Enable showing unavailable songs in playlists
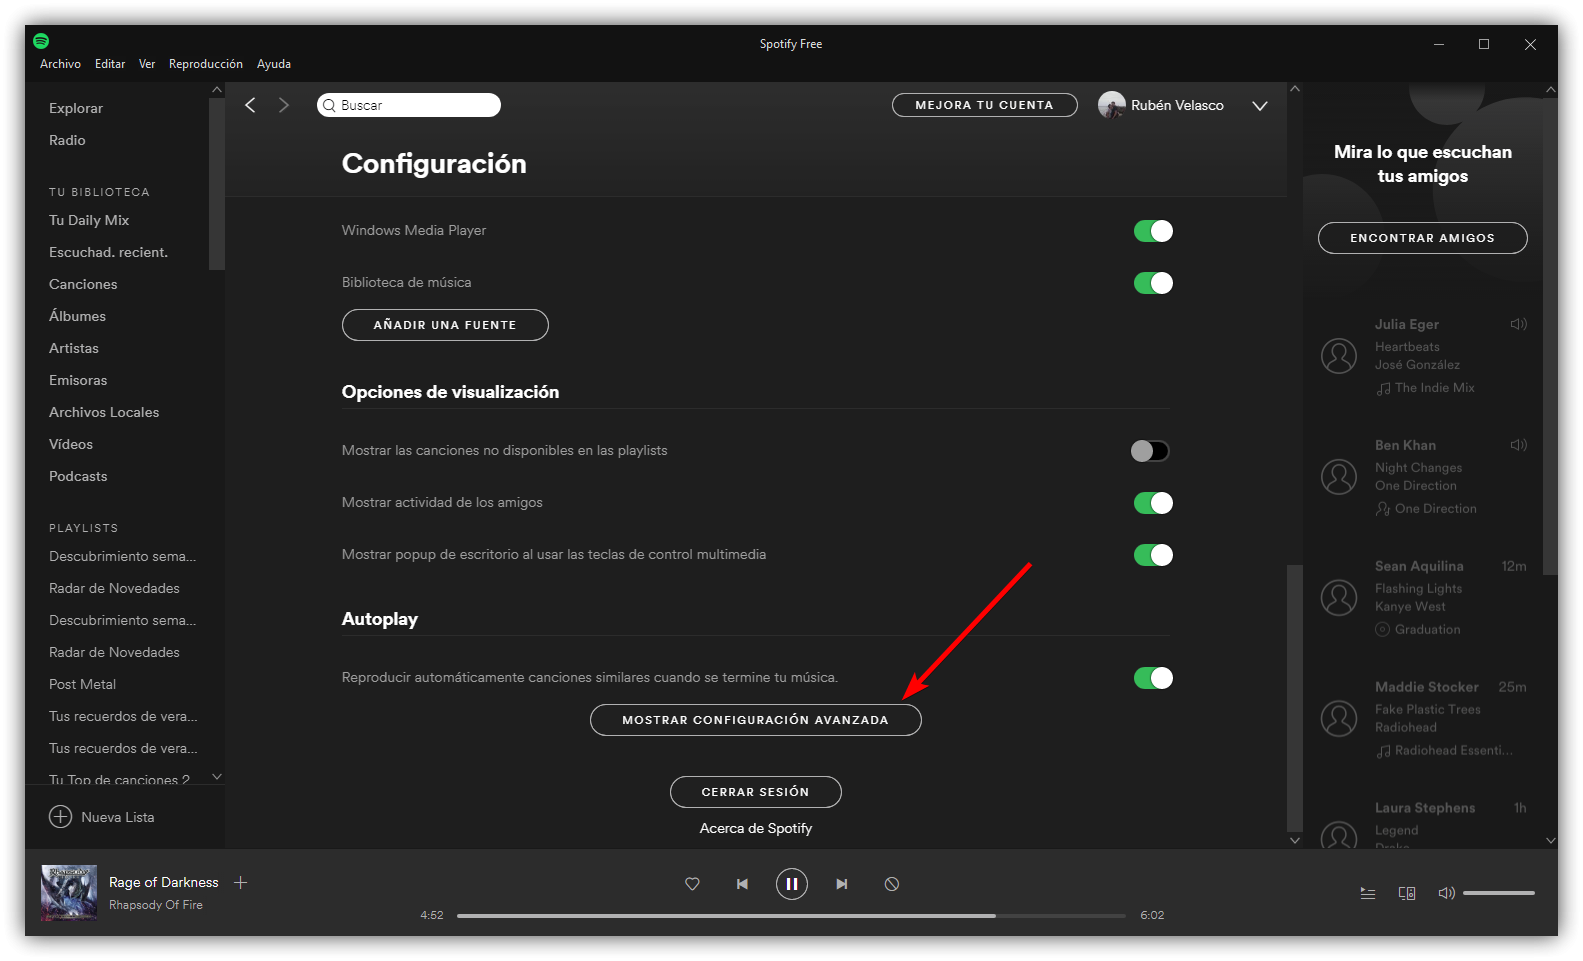The image size is (1583, 961). tap(1150, 451)
